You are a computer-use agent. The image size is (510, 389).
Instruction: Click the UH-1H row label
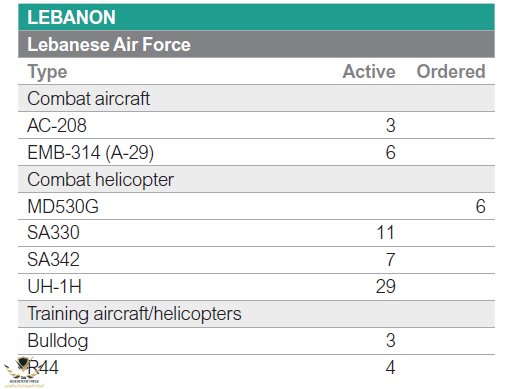[x=54, y=287]
